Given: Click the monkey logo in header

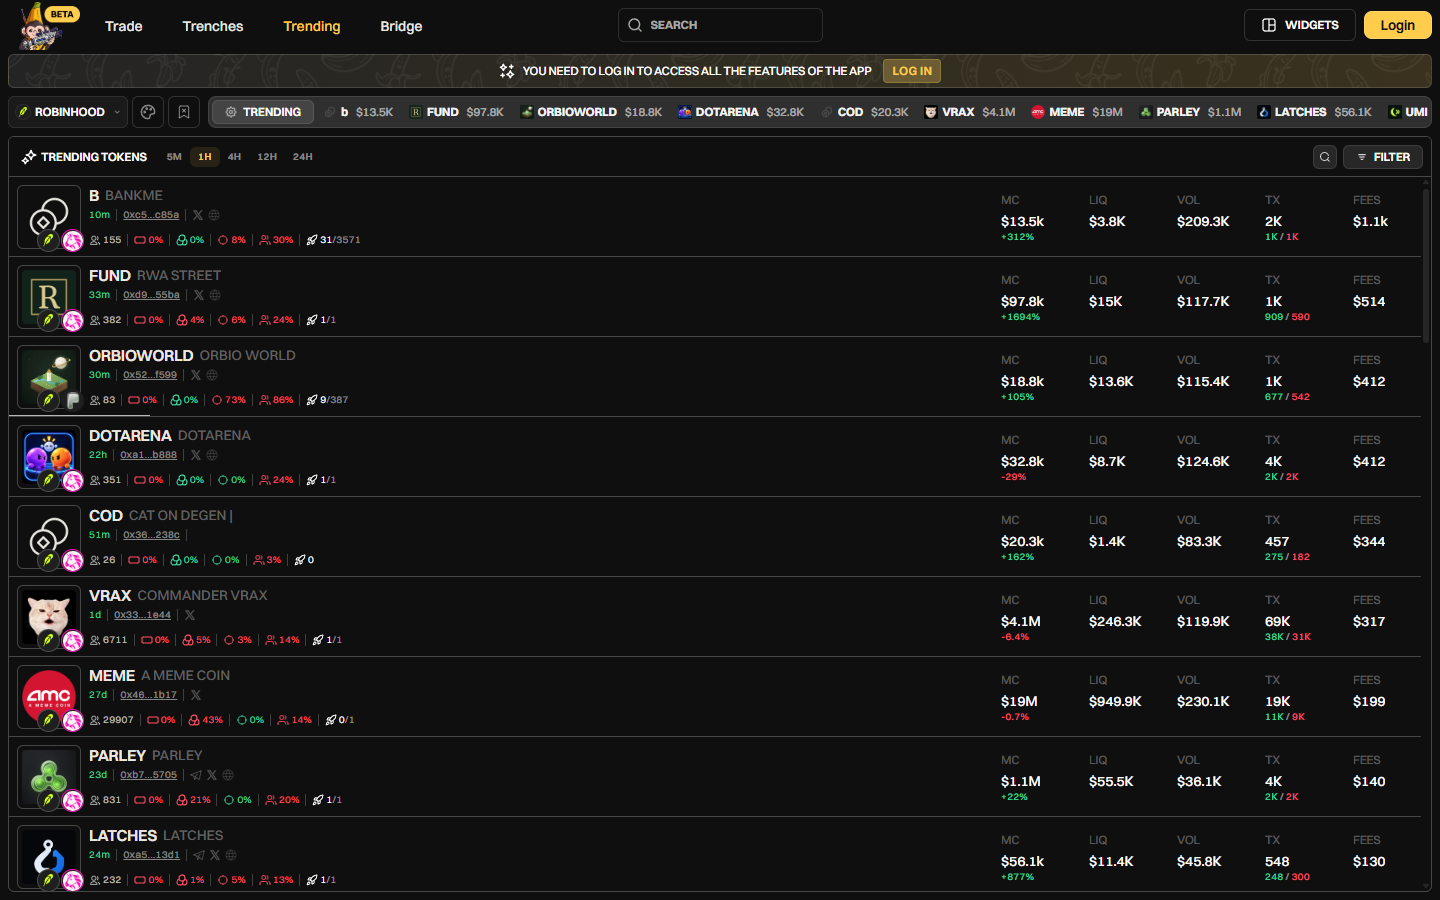Looking at the screenshot, I should click(40, 28).
